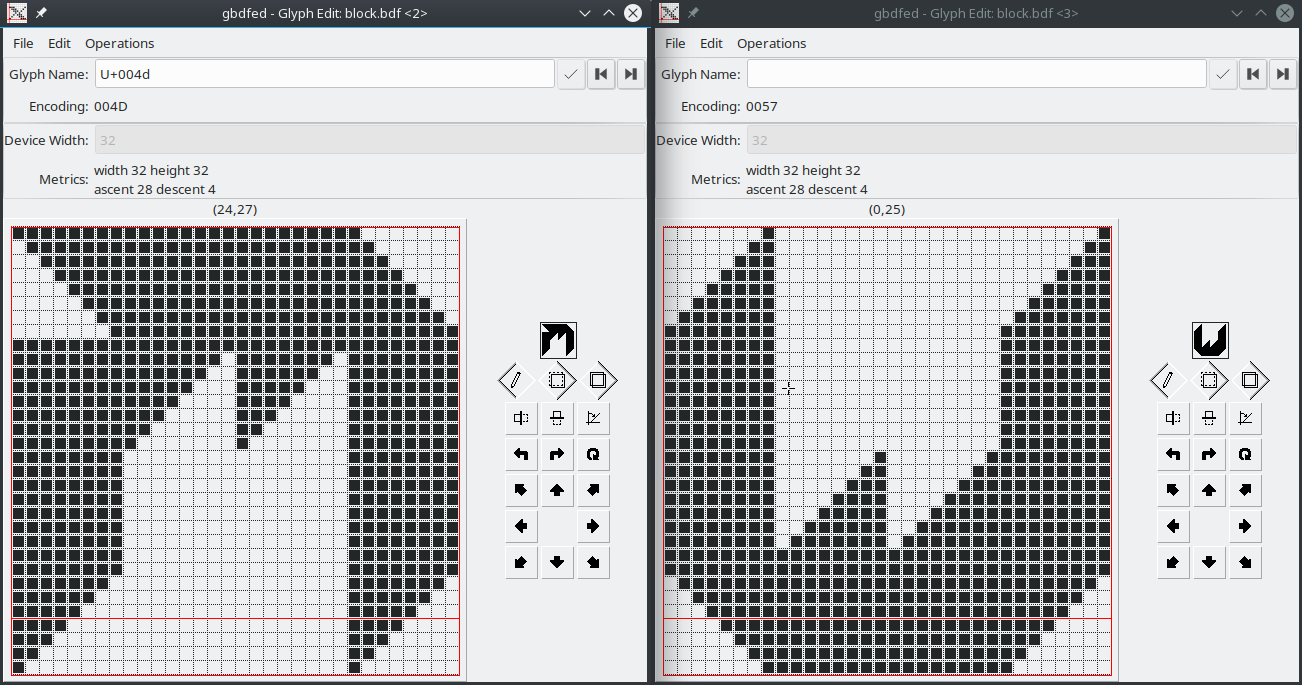
Task: Shift glyph up-right in left window
Action: pyautogui.click(x=594, y=490)
